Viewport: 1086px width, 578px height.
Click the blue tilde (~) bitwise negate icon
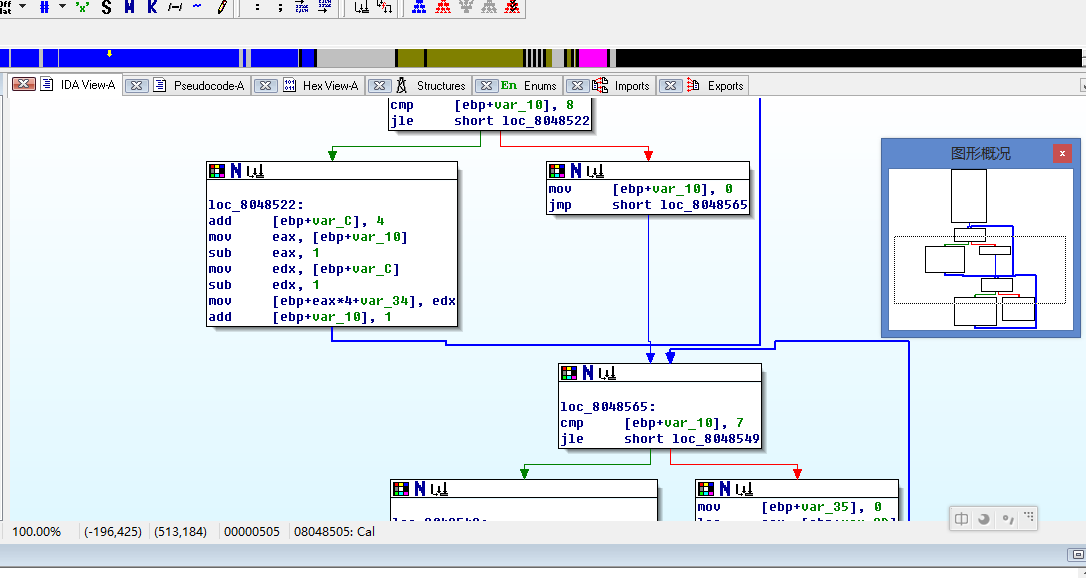click(197, 7)
